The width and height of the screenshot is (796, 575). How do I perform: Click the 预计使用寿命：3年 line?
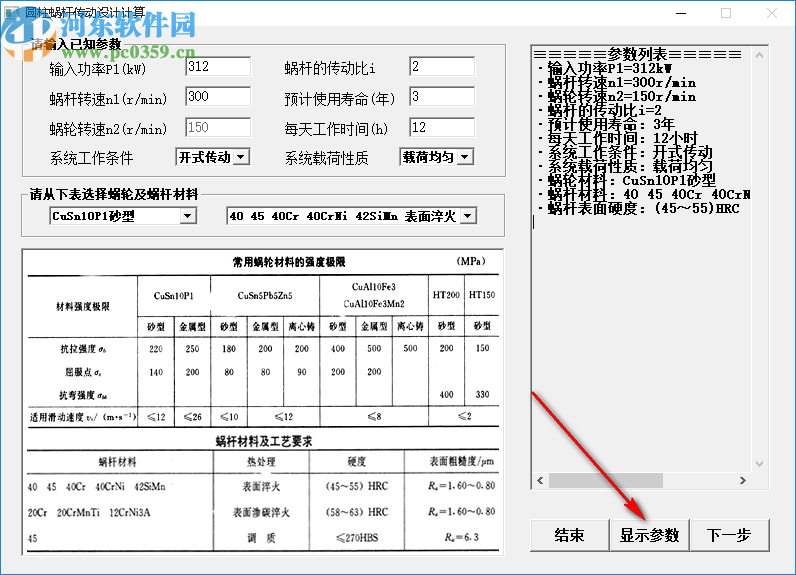coord(606,124)
